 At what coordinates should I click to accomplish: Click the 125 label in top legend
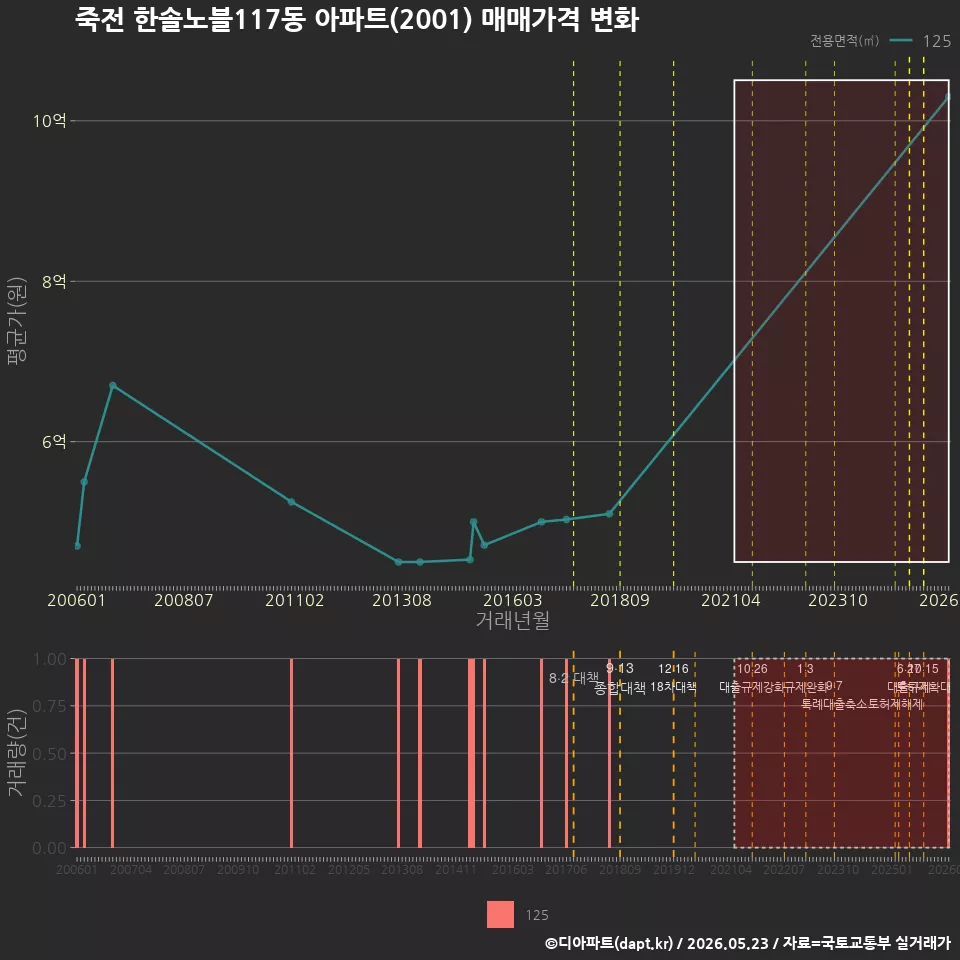tap(937, 41)
